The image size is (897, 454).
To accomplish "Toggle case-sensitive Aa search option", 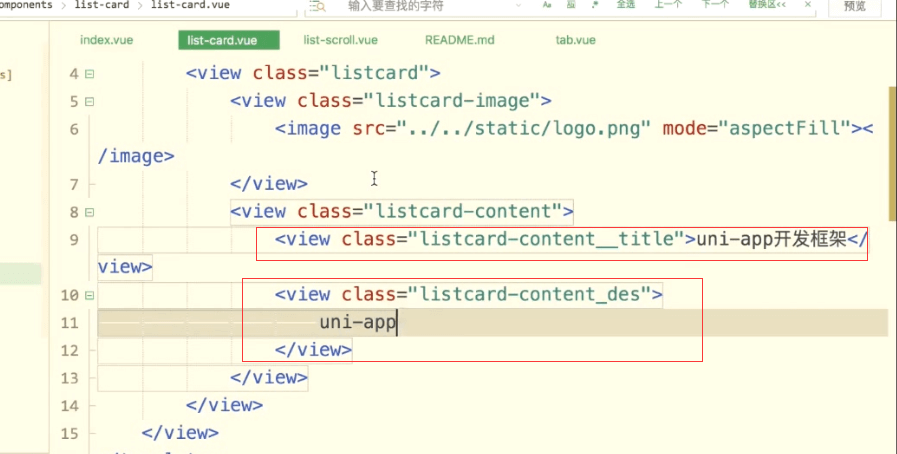I will pos(547,5).
